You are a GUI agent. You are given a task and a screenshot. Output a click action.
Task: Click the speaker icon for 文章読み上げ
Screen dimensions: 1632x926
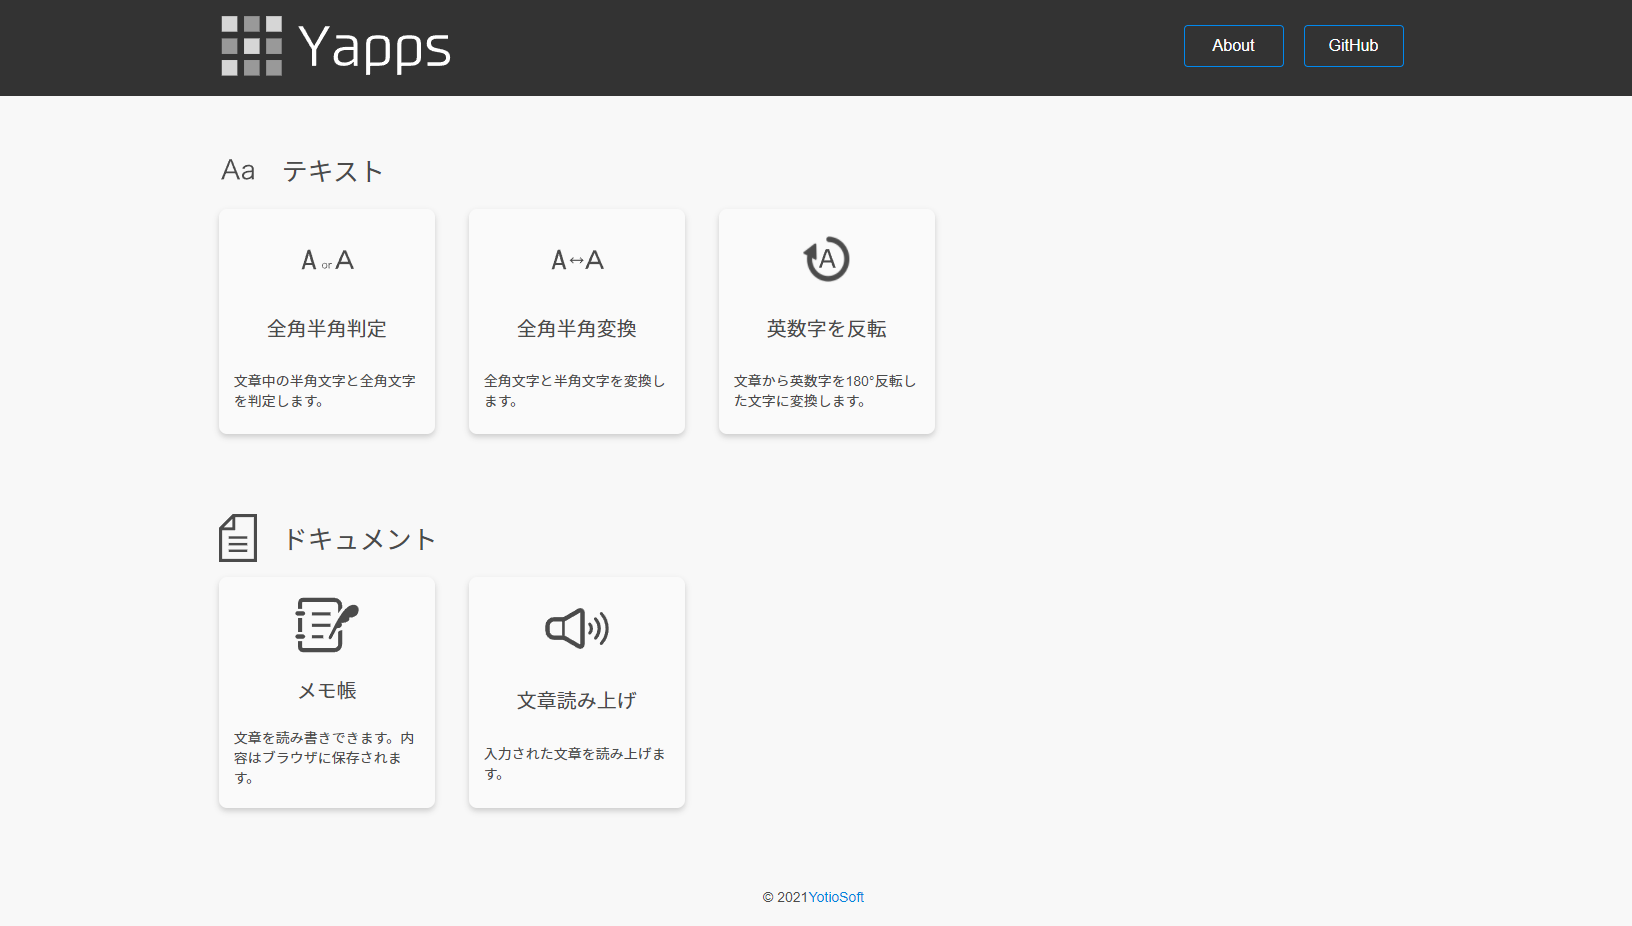[x=577, y=629]
